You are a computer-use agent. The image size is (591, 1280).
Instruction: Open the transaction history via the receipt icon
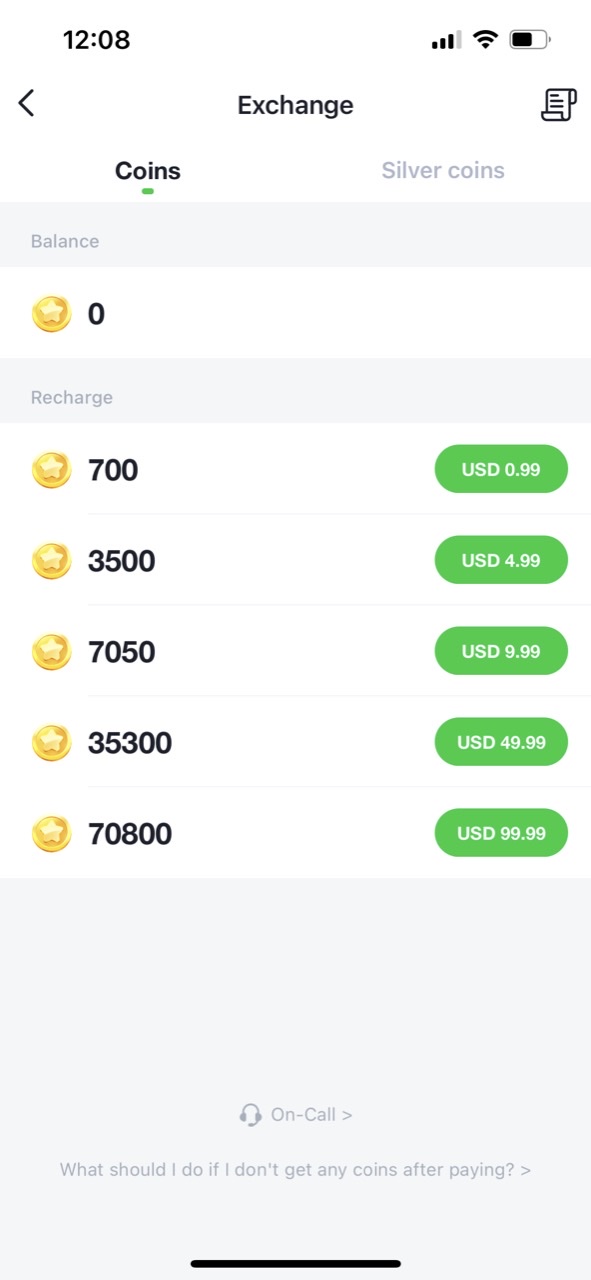pyautogui.click(x=558, y=103)
